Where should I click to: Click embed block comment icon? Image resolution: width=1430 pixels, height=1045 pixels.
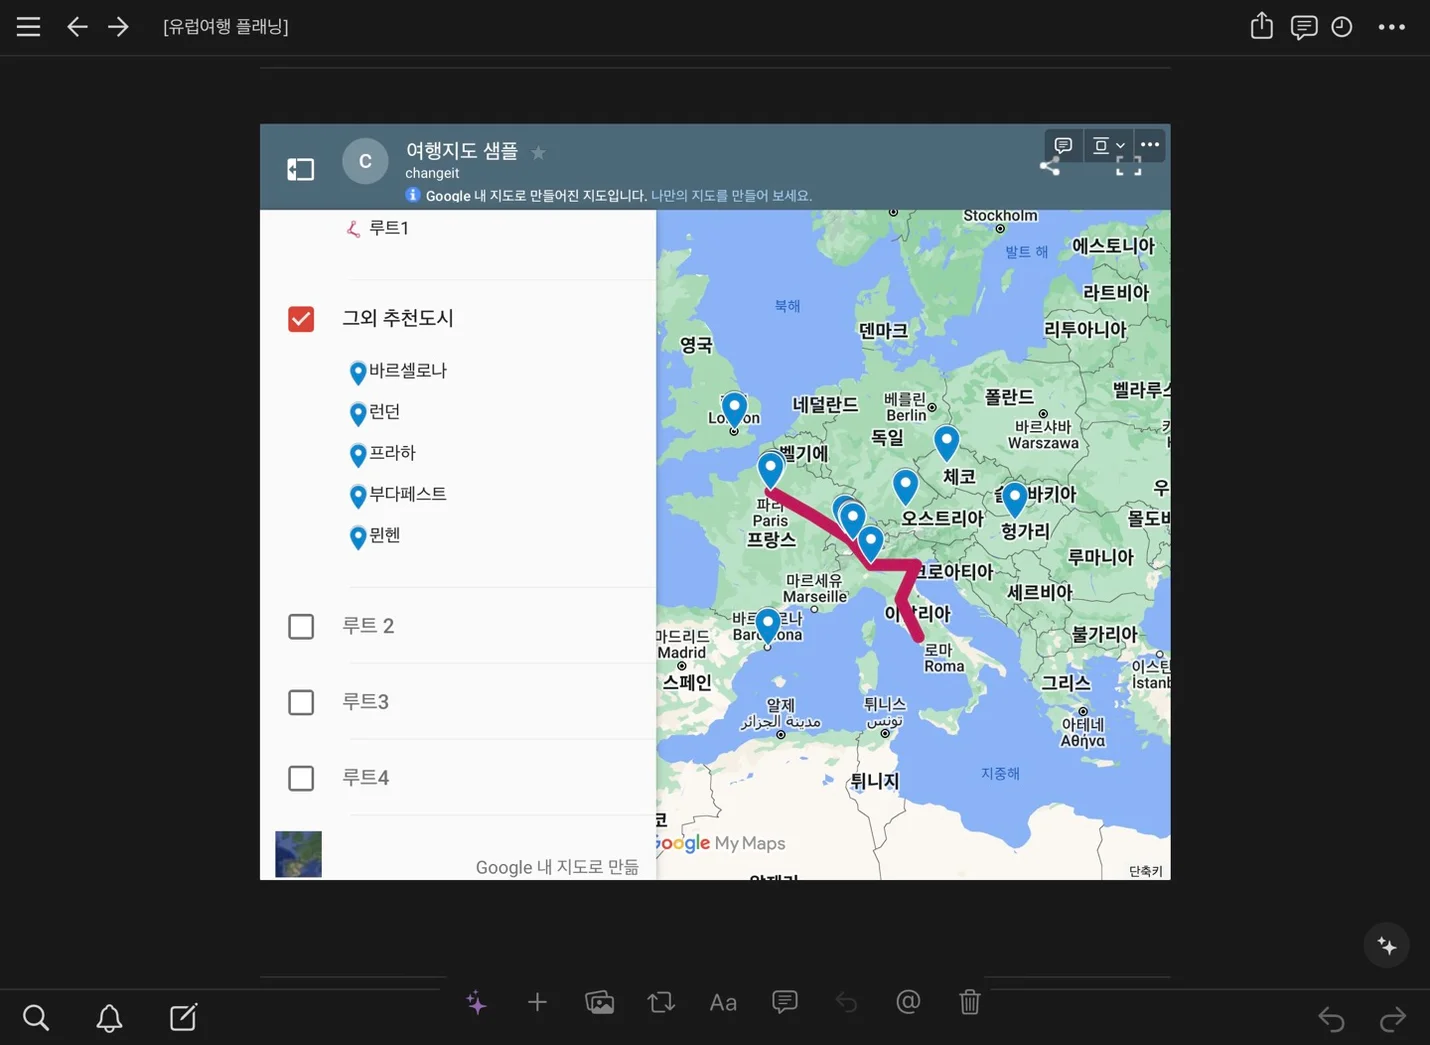coord(1063,145)
